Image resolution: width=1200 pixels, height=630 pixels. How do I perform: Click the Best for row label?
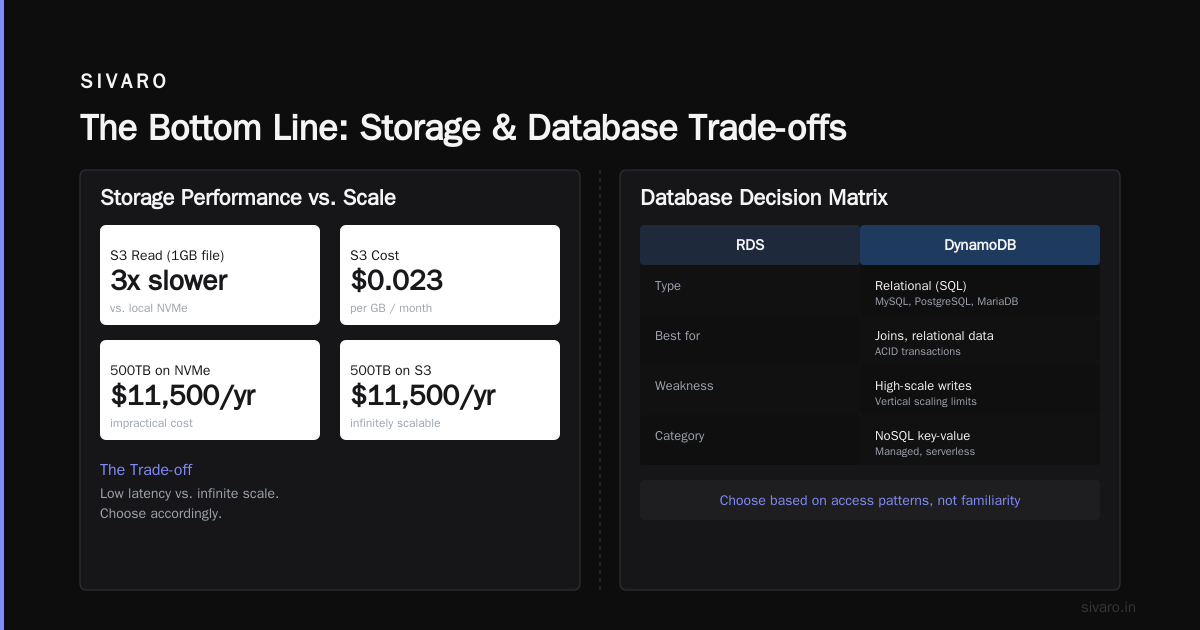[x=678, y=336]
